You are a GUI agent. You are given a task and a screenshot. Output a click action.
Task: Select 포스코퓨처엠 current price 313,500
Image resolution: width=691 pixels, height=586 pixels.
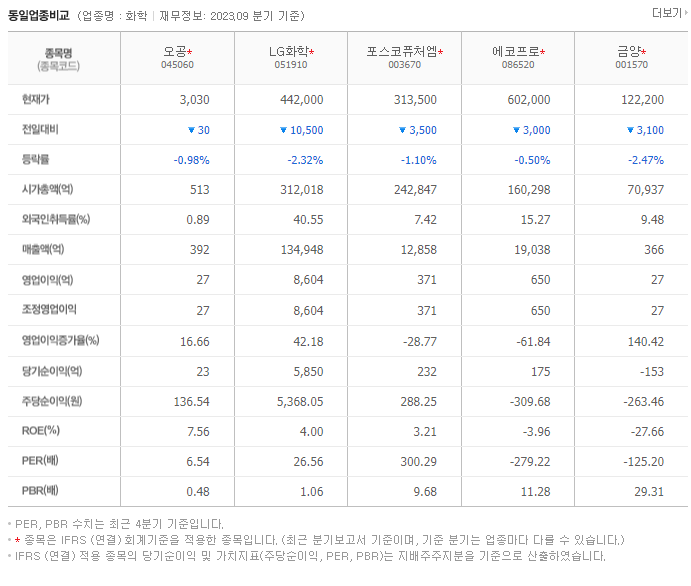pyautogui.click(x=416, y=100)
